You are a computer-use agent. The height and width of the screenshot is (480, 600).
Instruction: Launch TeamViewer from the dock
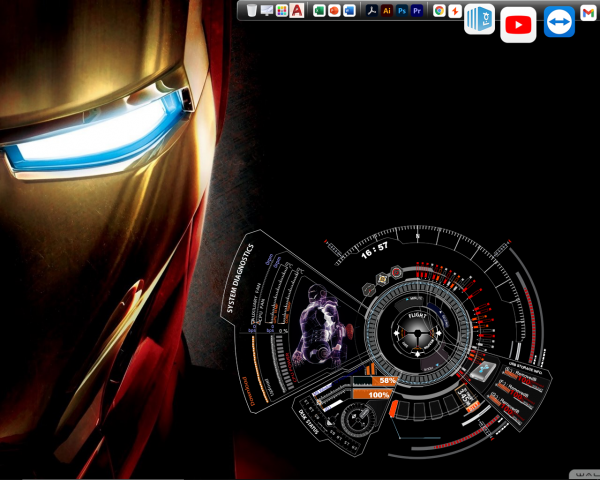559,22
